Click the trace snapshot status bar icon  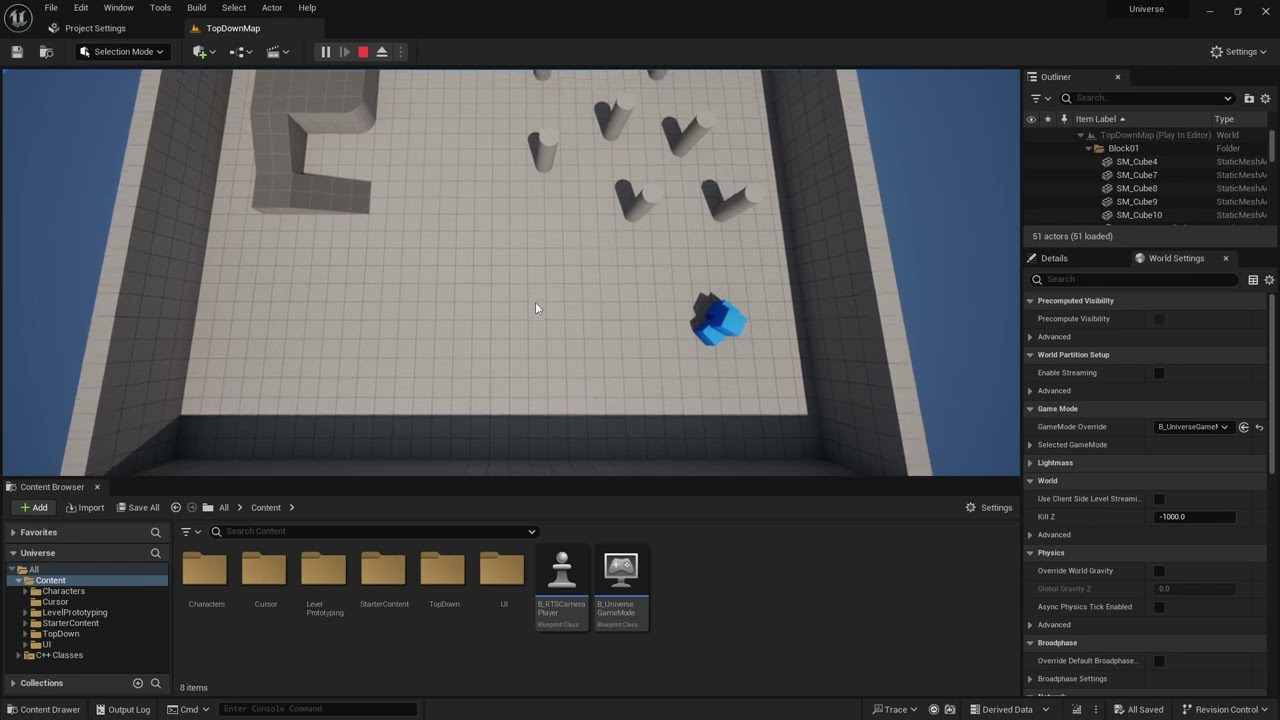934,710
